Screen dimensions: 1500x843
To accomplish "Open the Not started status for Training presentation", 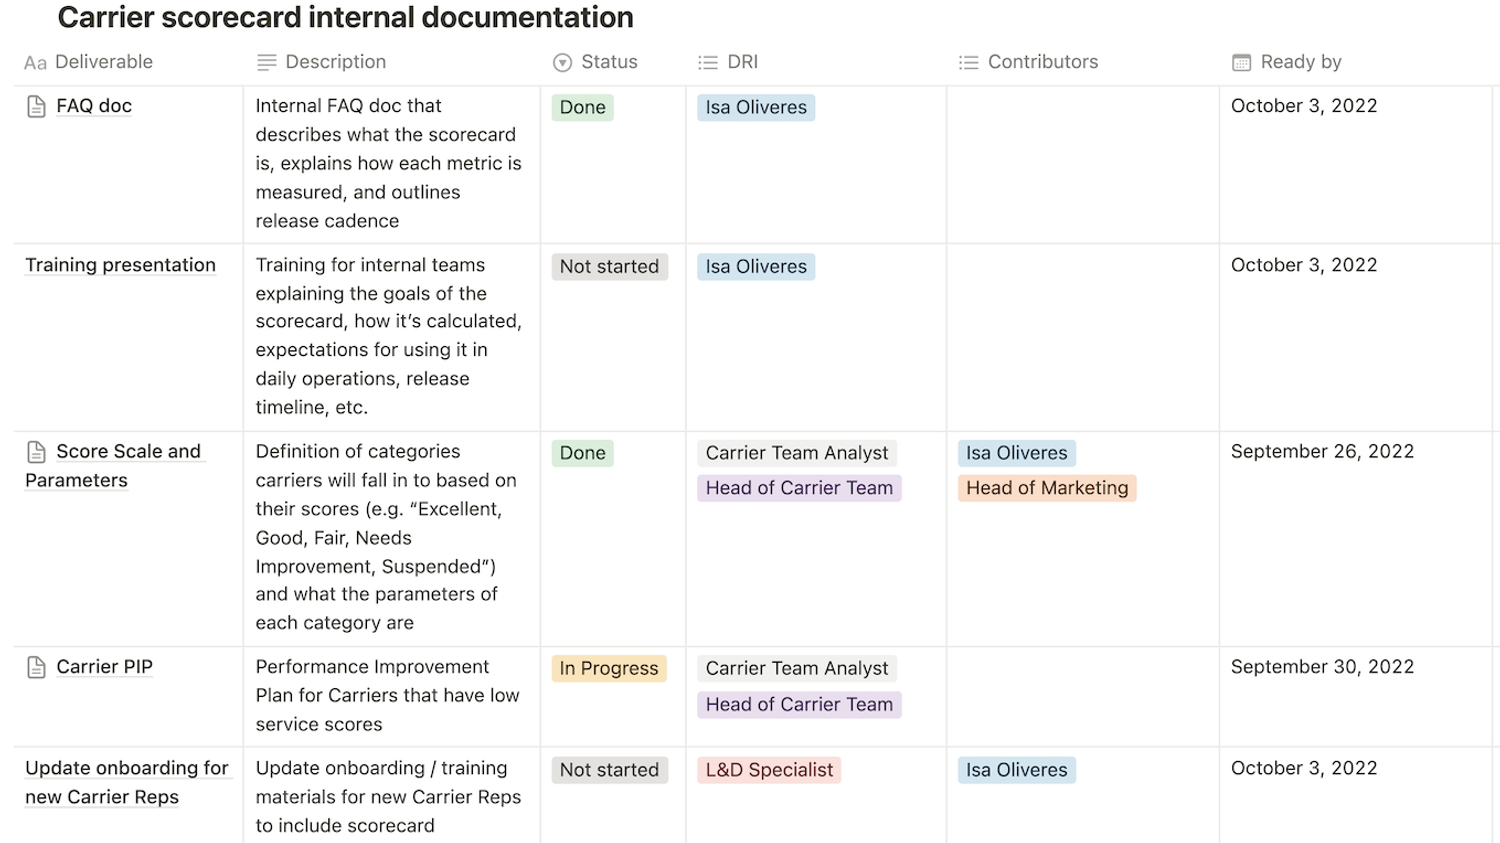I will (x=609, y=266).
